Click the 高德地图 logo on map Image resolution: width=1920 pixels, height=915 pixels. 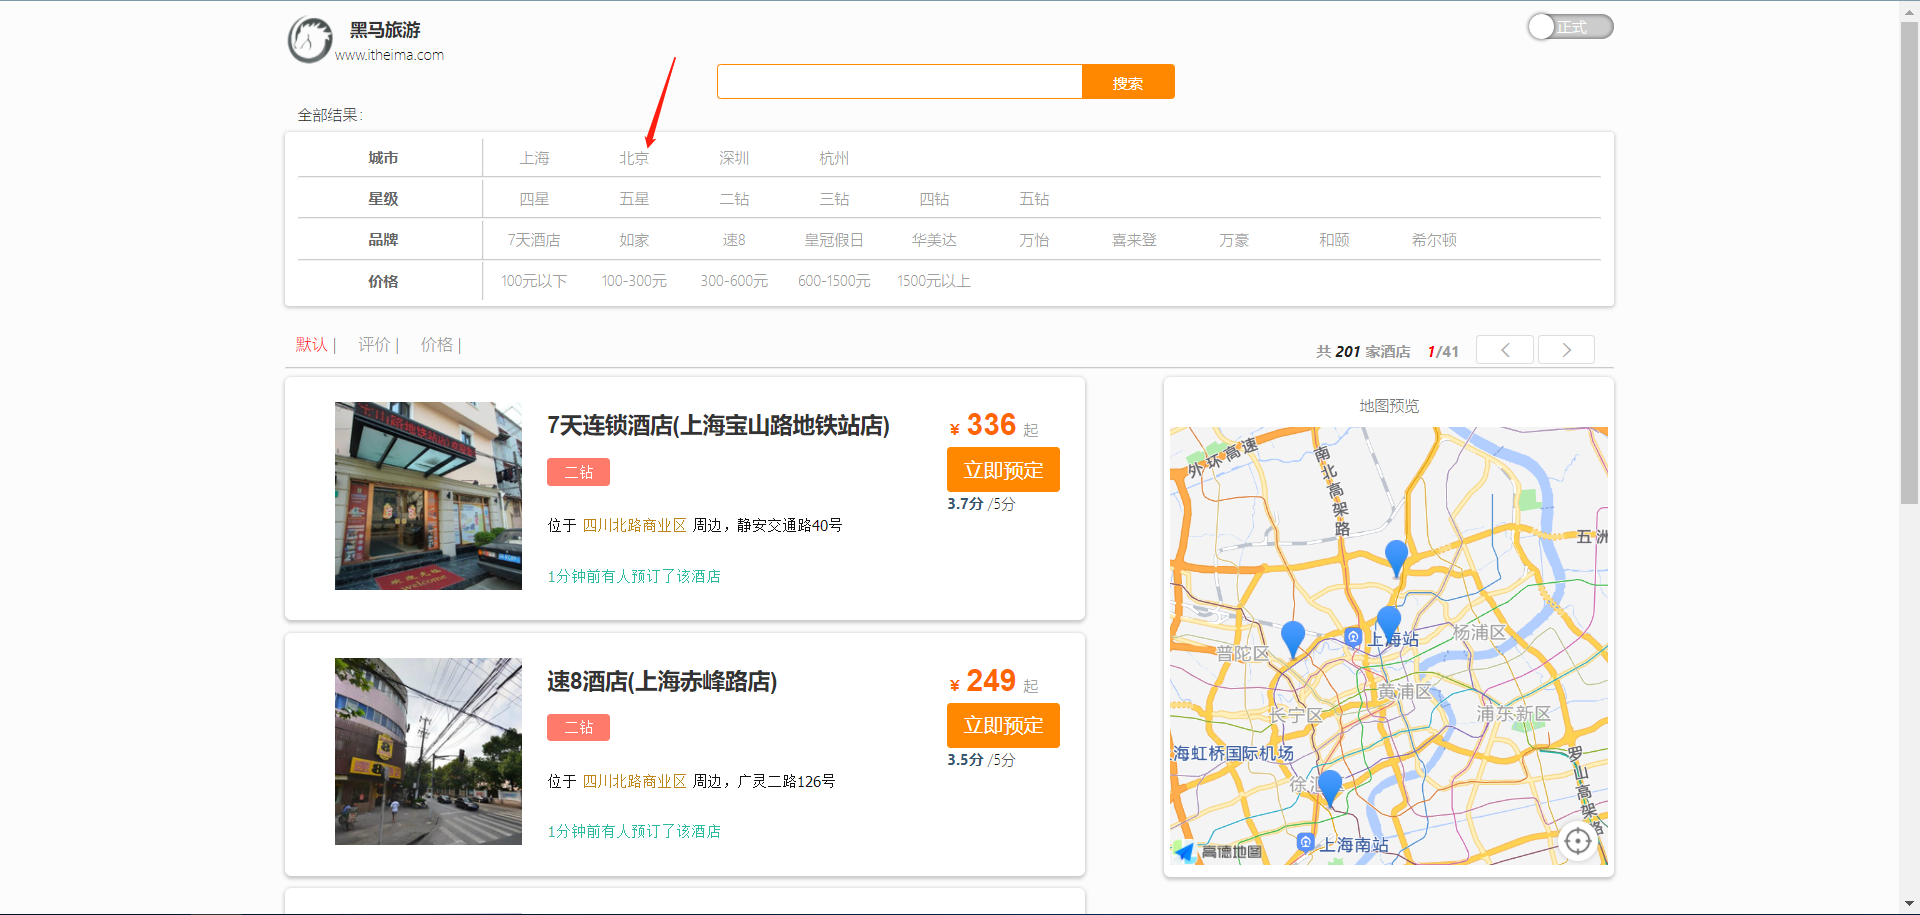pyautogui.click(x=1219, y=851)
